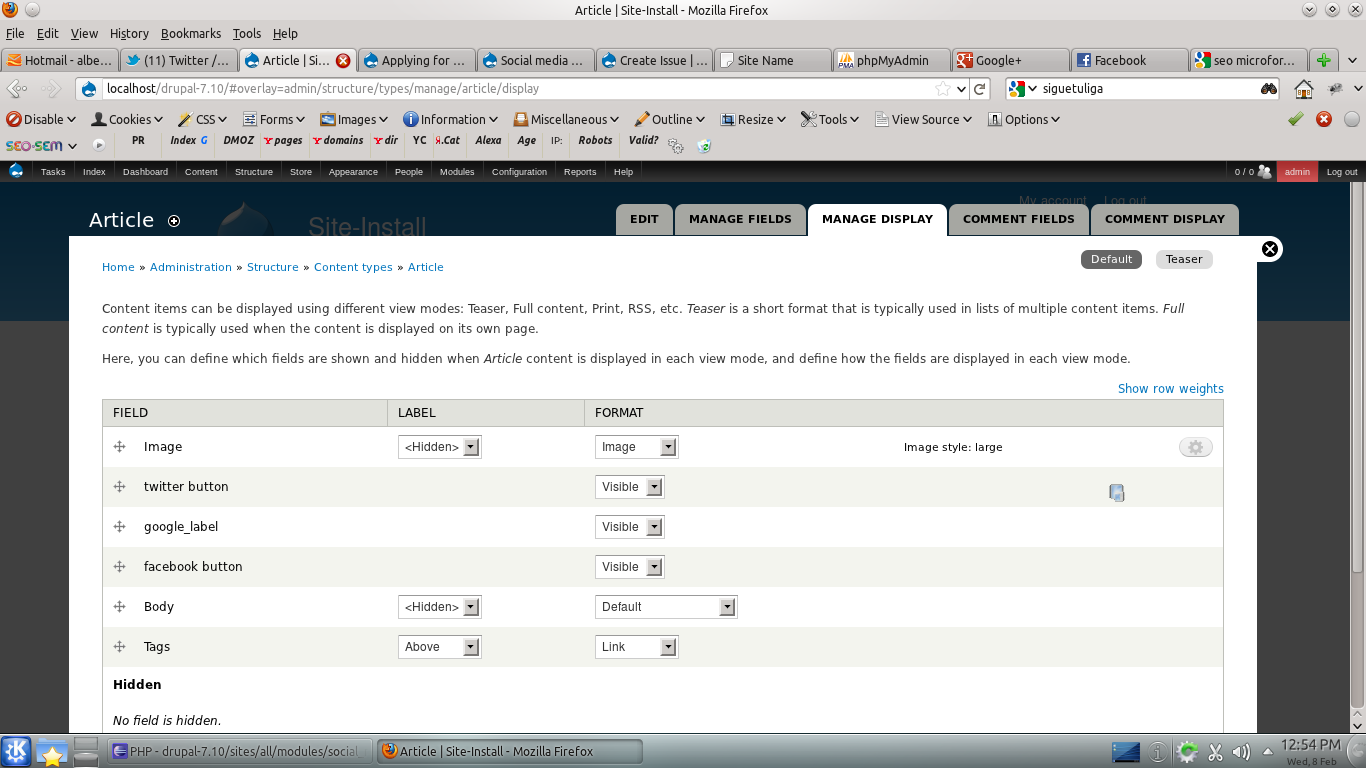The width and height of the screenshot is (1366, 768).
Task: Click the binoculars search icon
Action: pyautogui.click(x=1269, y=88)
